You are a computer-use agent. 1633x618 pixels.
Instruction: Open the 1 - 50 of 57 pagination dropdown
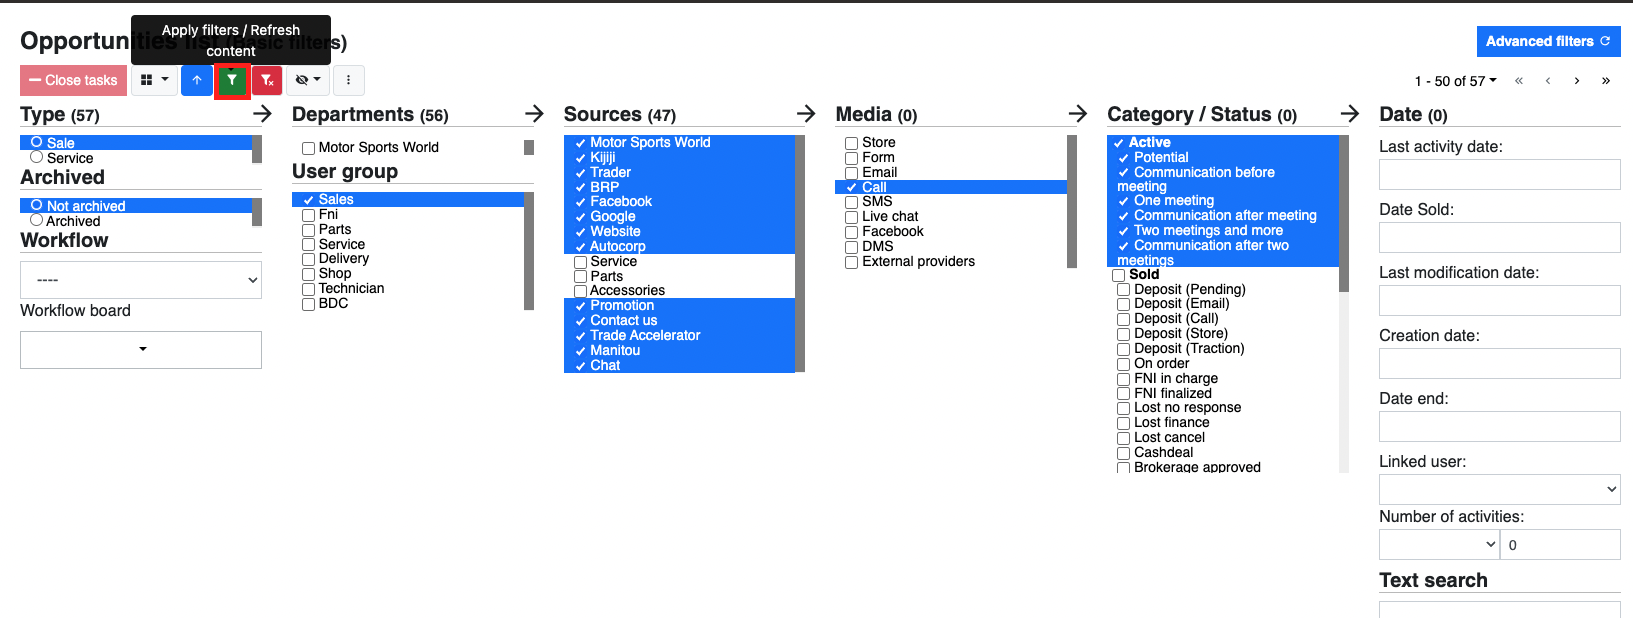point(1456,81)
